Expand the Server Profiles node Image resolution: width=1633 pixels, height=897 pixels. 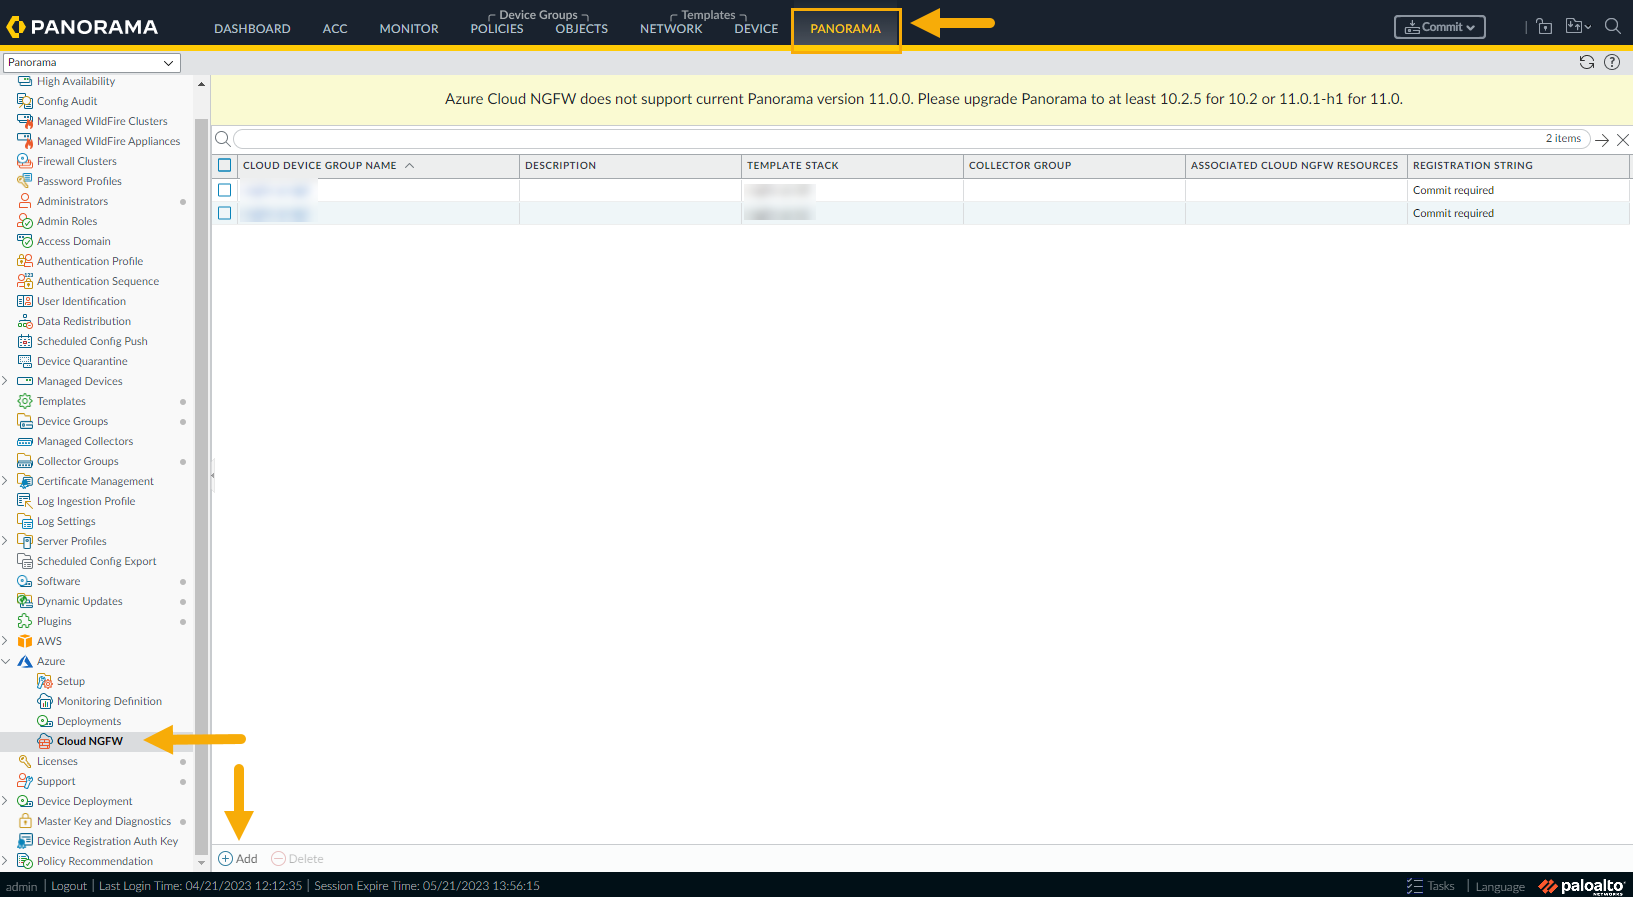tap(6, 541)
